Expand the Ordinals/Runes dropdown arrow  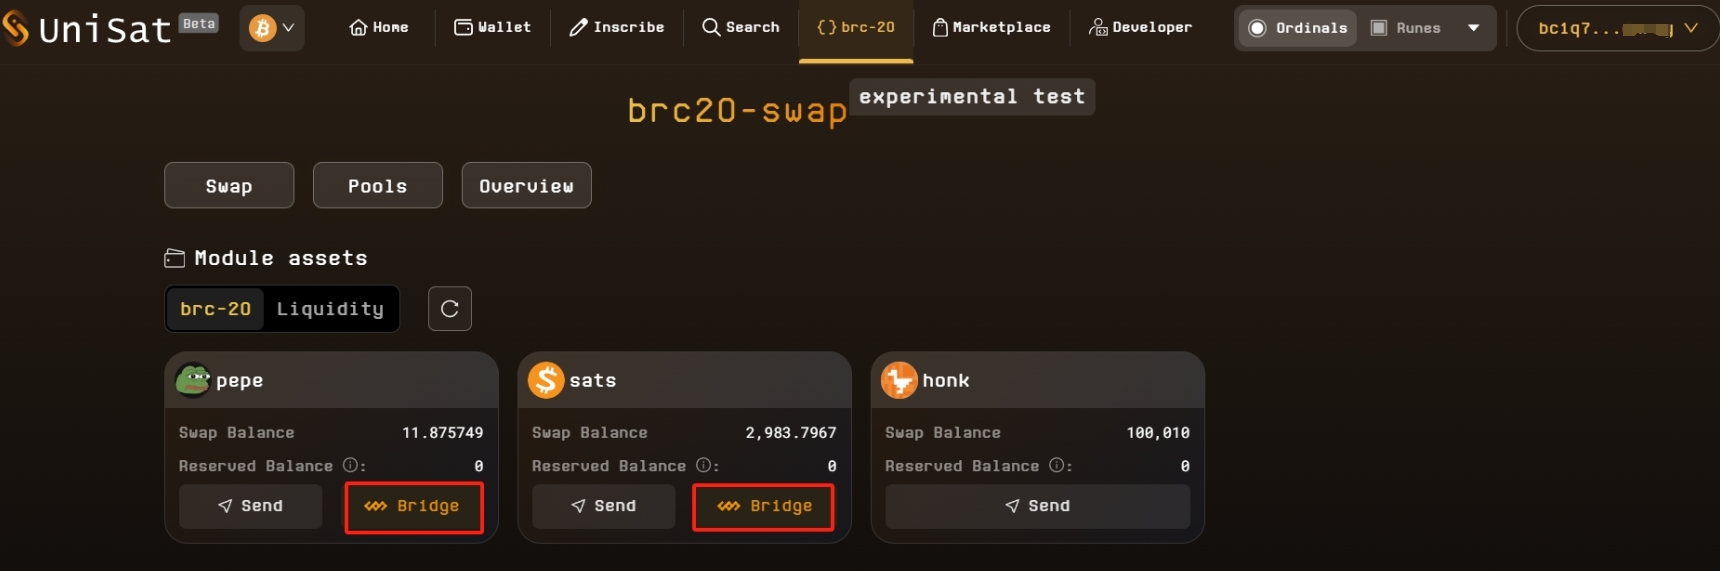point(1473,28)
